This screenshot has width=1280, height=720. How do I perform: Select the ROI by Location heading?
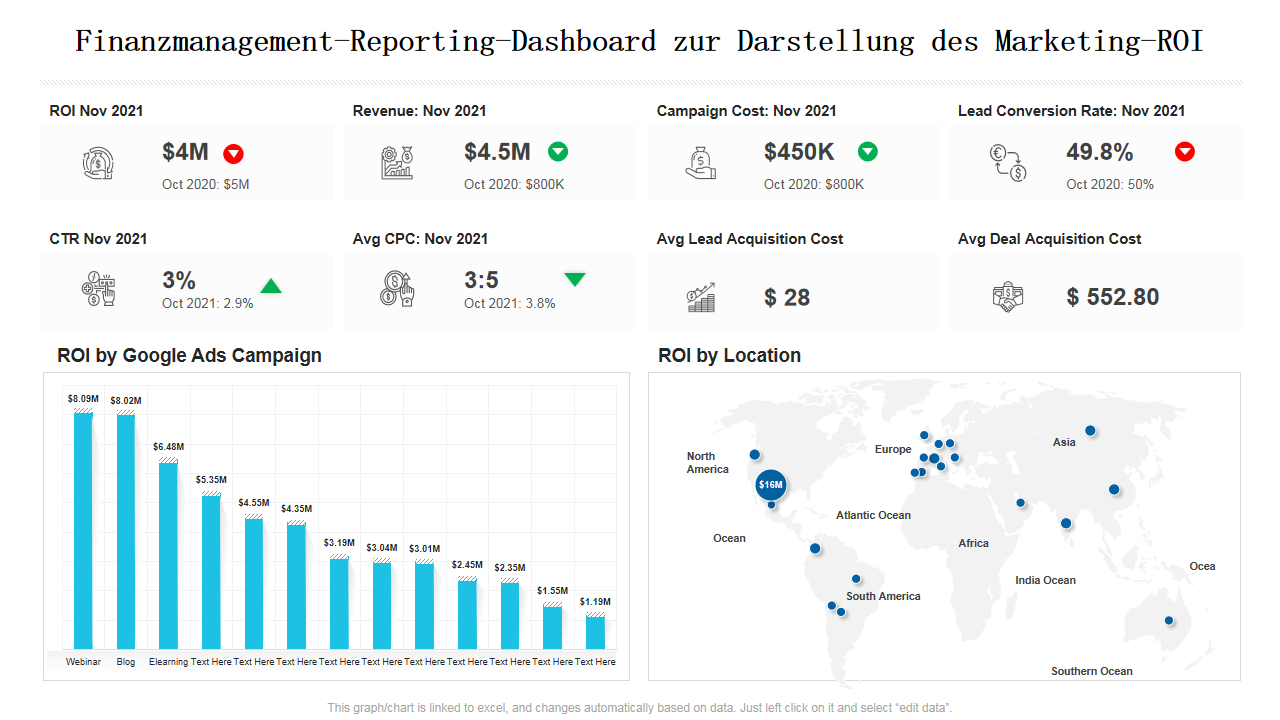click(729, 355)
